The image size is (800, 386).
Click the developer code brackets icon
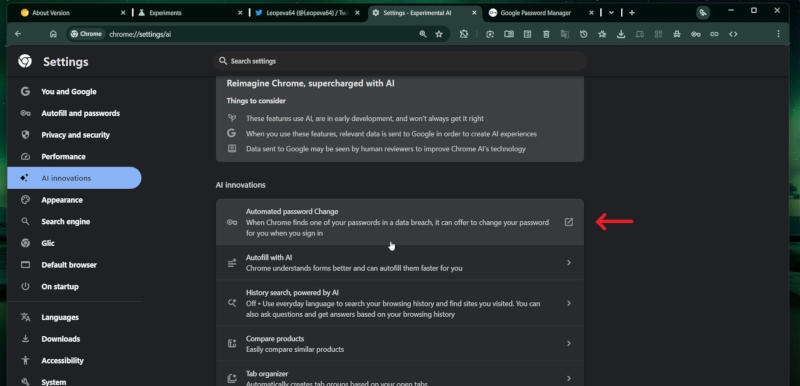click(733, 34)
